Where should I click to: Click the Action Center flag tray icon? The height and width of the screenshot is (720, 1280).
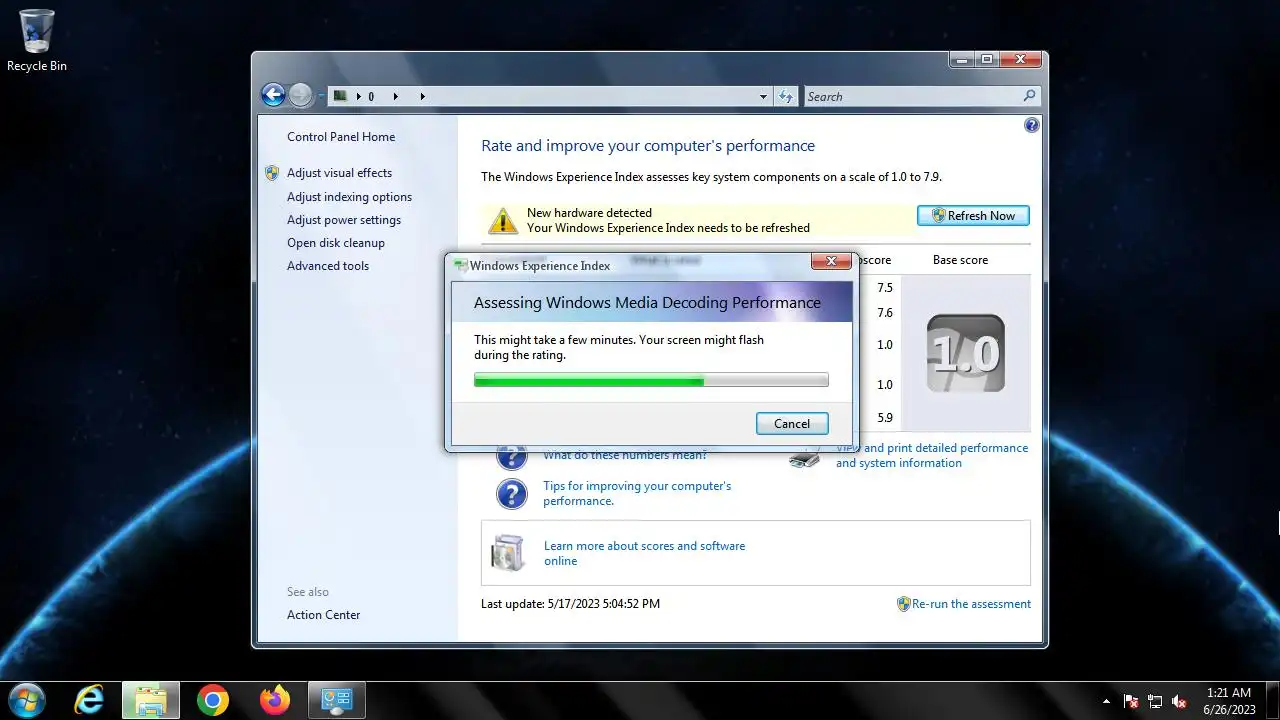point(1131,701)
